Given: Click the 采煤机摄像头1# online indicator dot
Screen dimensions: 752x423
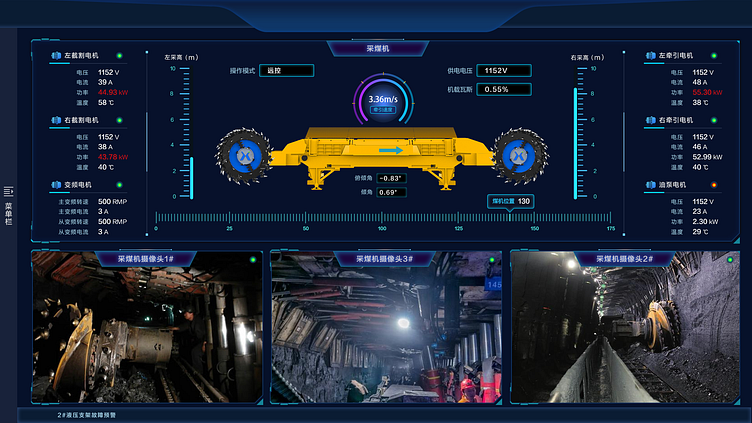Looking at the screenshot, I should click(x=253, y=259).
